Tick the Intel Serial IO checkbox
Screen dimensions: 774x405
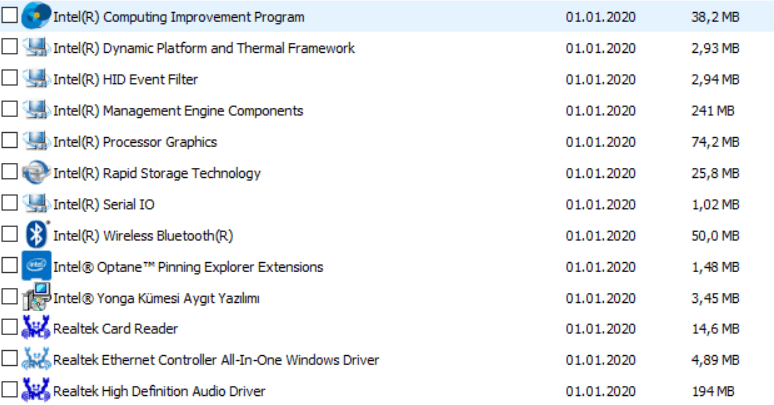point(9,202)
